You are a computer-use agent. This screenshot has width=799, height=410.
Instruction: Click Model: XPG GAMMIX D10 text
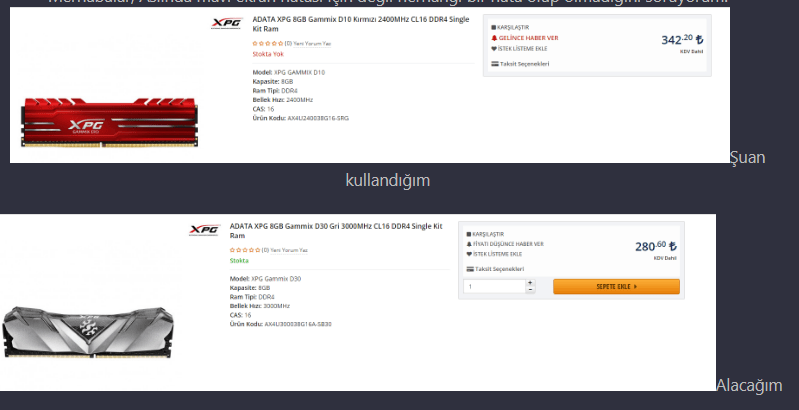click(x=288, y=72)
